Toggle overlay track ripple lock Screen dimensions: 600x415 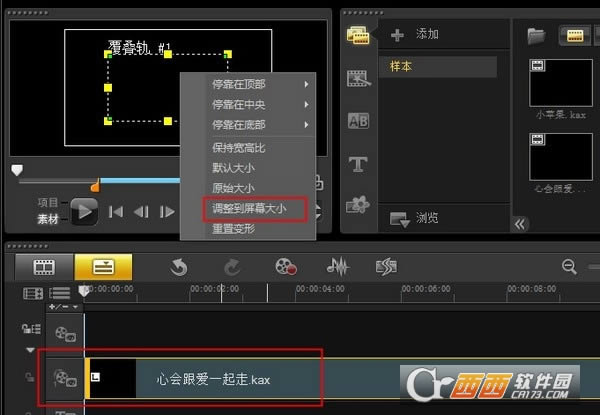(x=29, y=377)
